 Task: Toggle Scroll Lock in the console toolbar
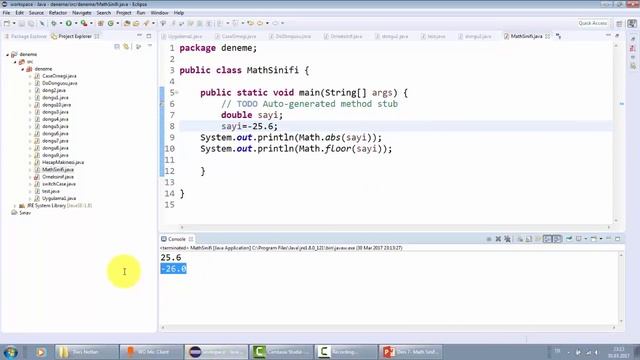pos(529,239)
